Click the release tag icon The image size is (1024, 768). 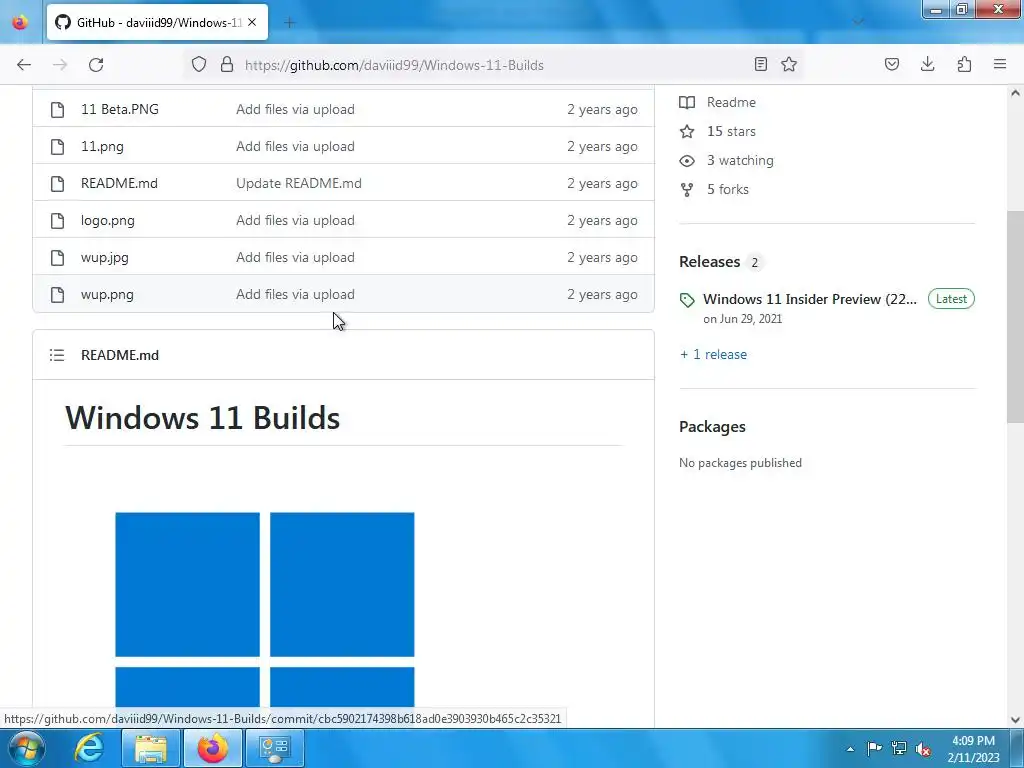point(687,300)
